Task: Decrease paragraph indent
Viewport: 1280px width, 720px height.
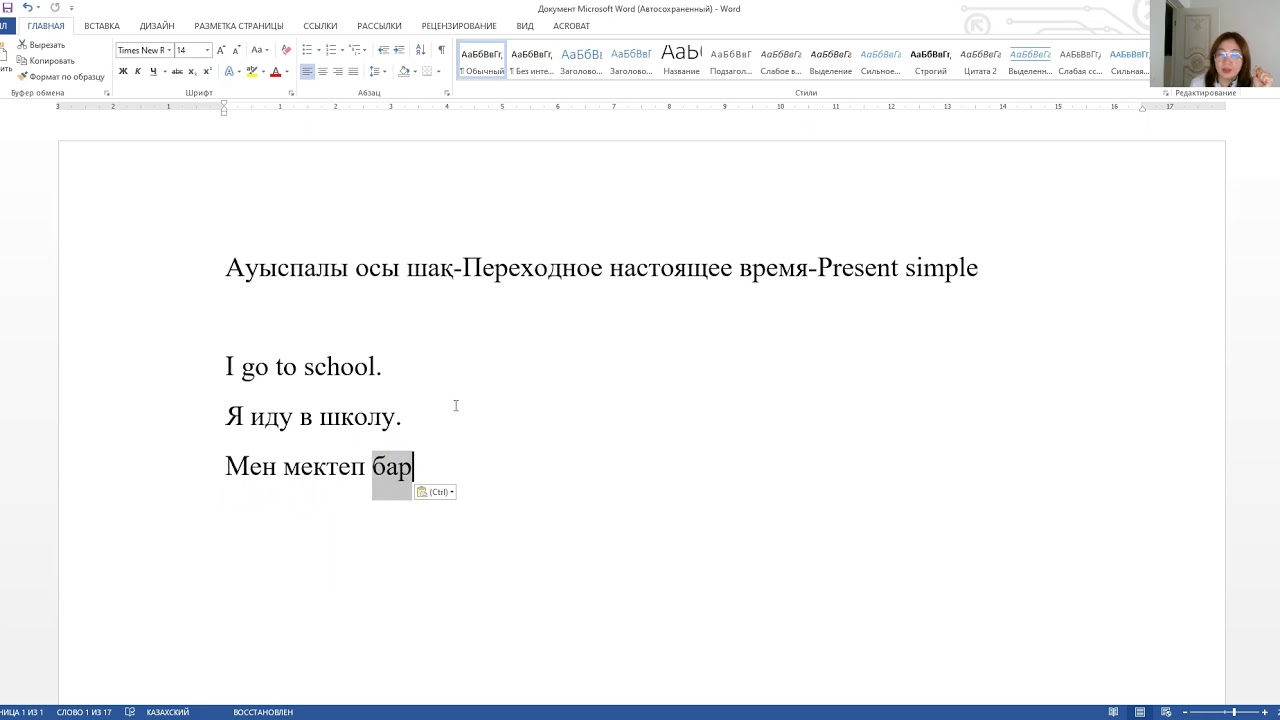Action: (x=383, y=50)
